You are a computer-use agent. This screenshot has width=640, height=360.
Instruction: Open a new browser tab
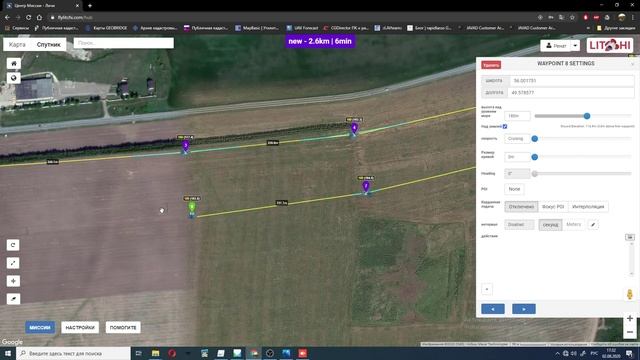tap(90, 6)
